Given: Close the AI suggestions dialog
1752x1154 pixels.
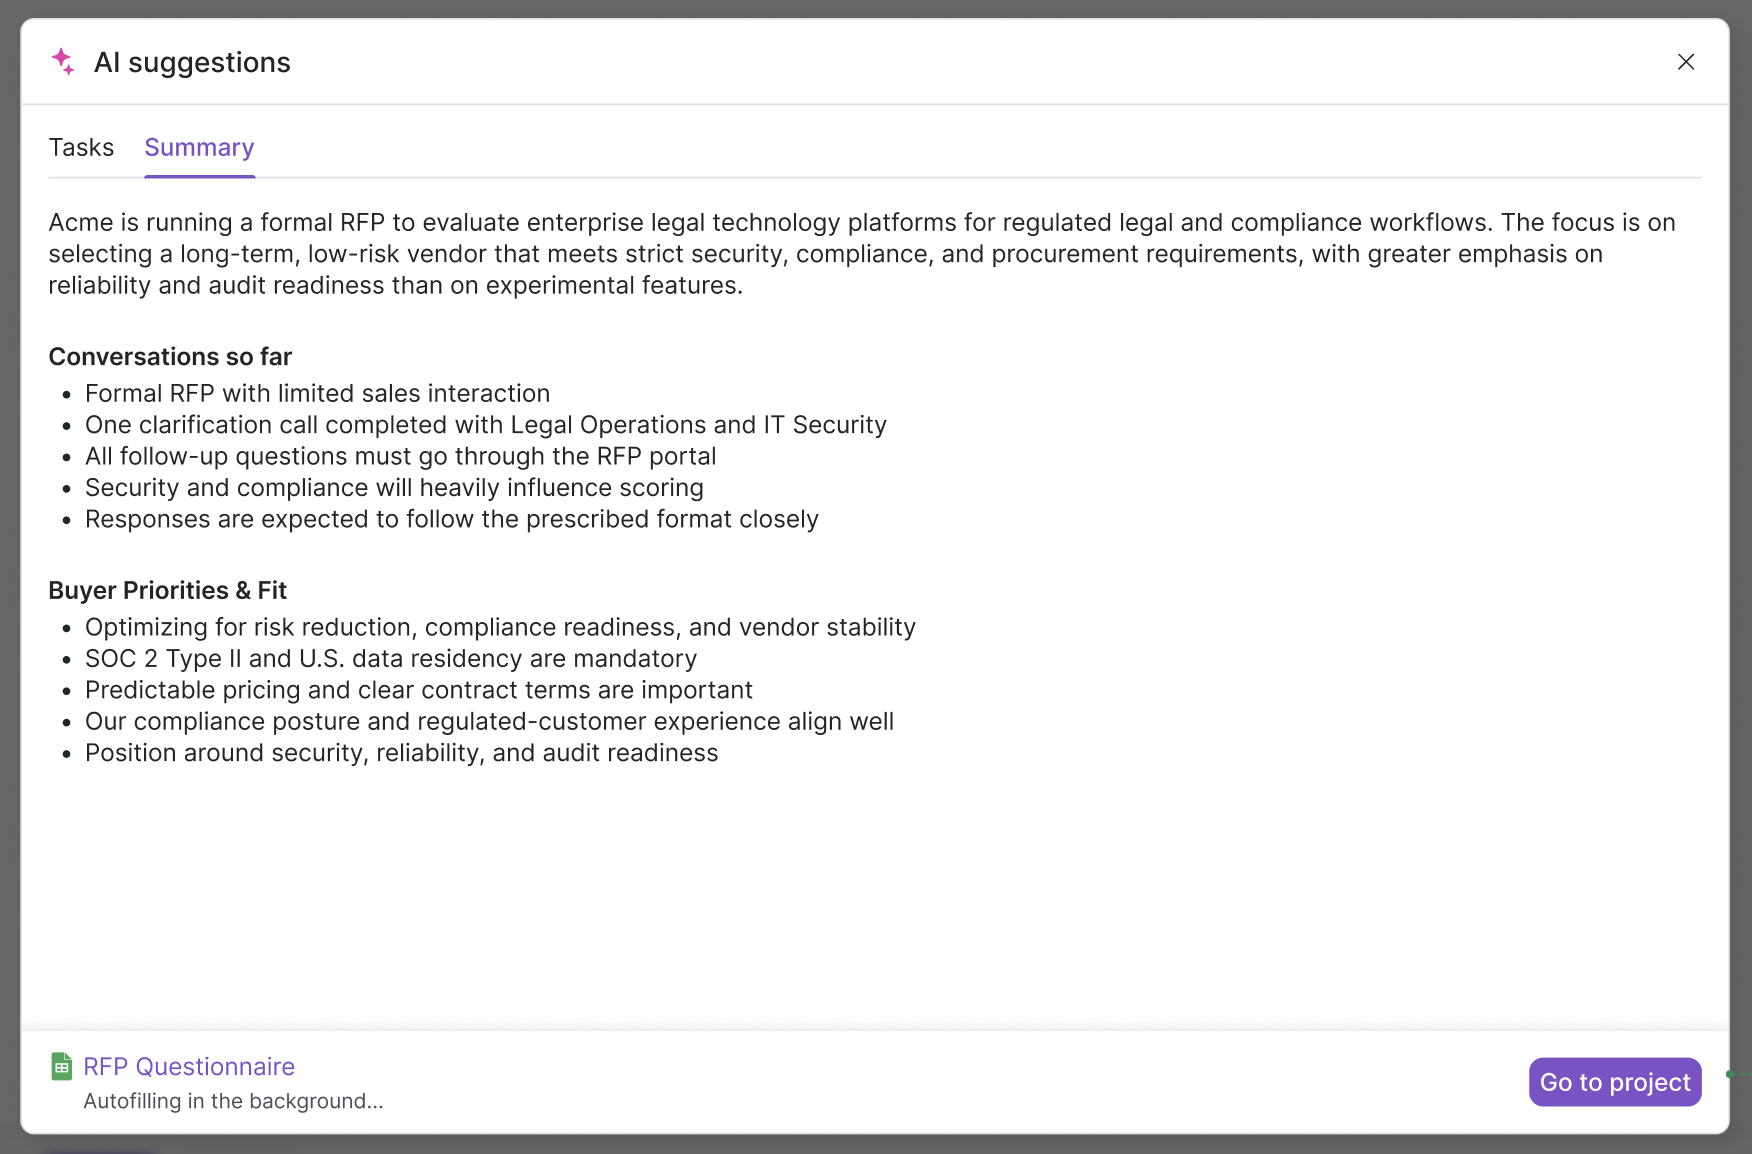Looking at the screenshot, I should 1685,62.
